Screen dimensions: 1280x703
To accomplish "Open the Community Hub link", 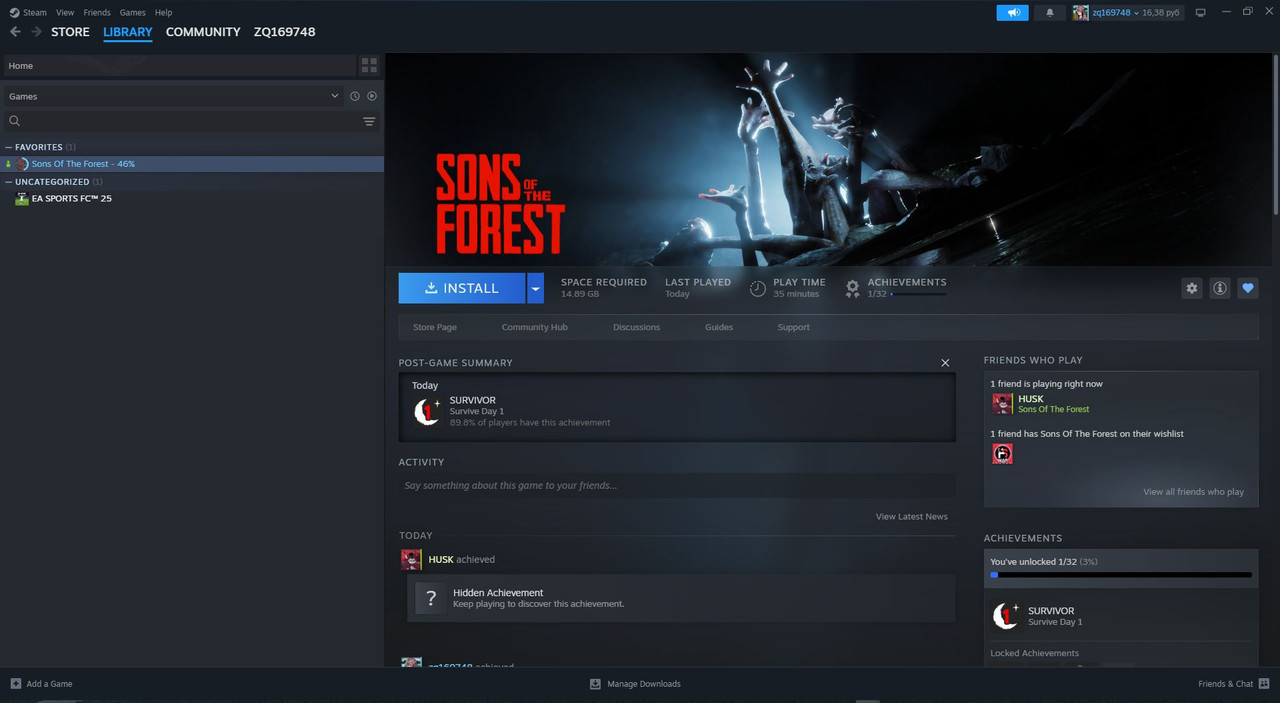I will point(534,327).
